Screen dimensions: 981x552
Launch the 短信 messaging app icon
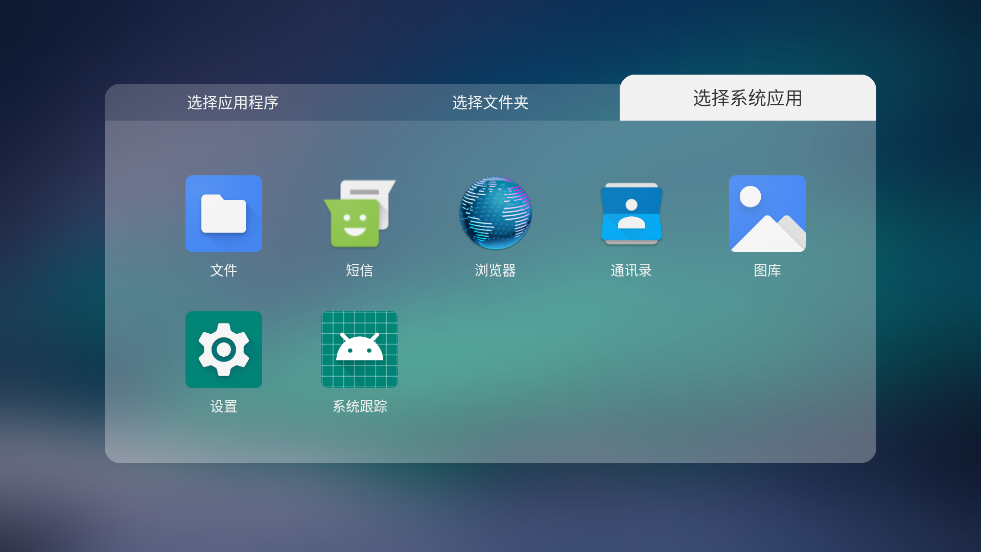[x=359, y=213]
